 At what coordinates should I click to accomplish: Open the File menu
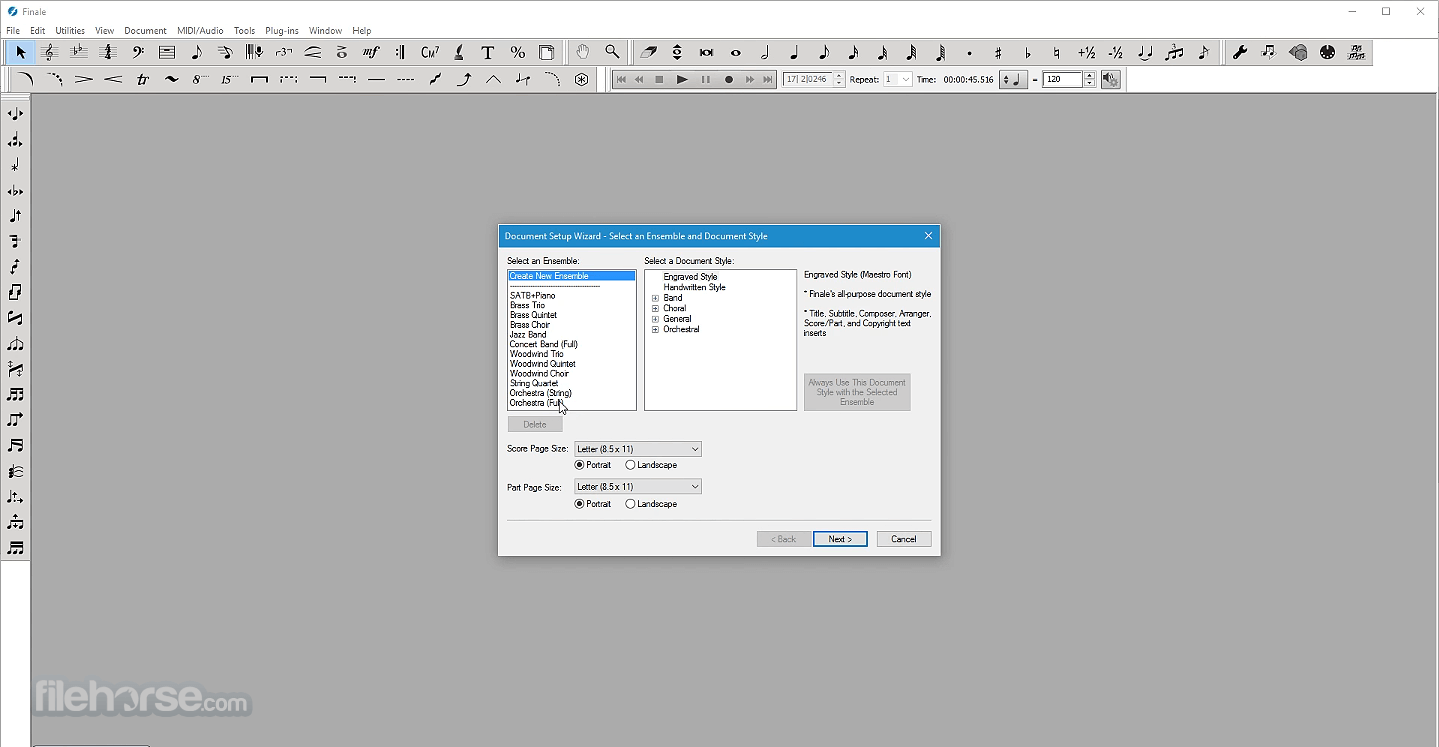pyautogui.click(x=13, y=31)
